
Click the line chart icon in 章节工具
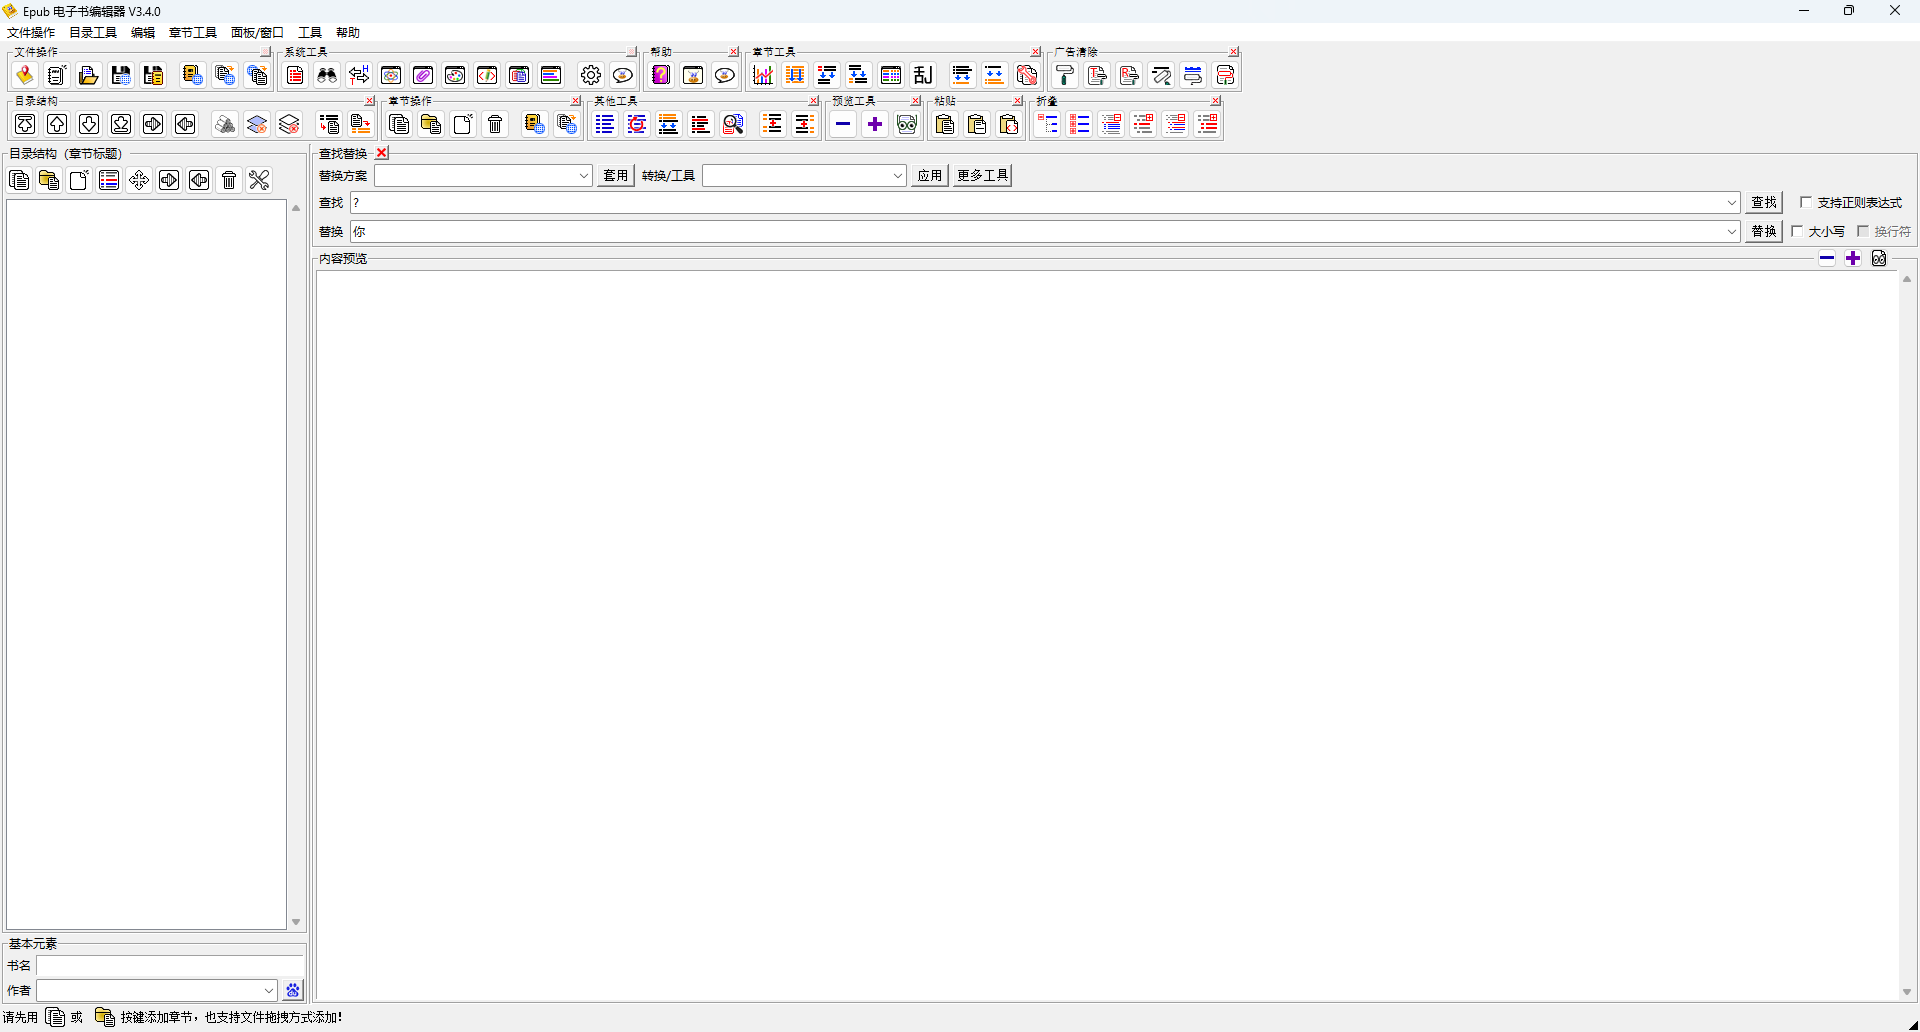click(763, 75)
